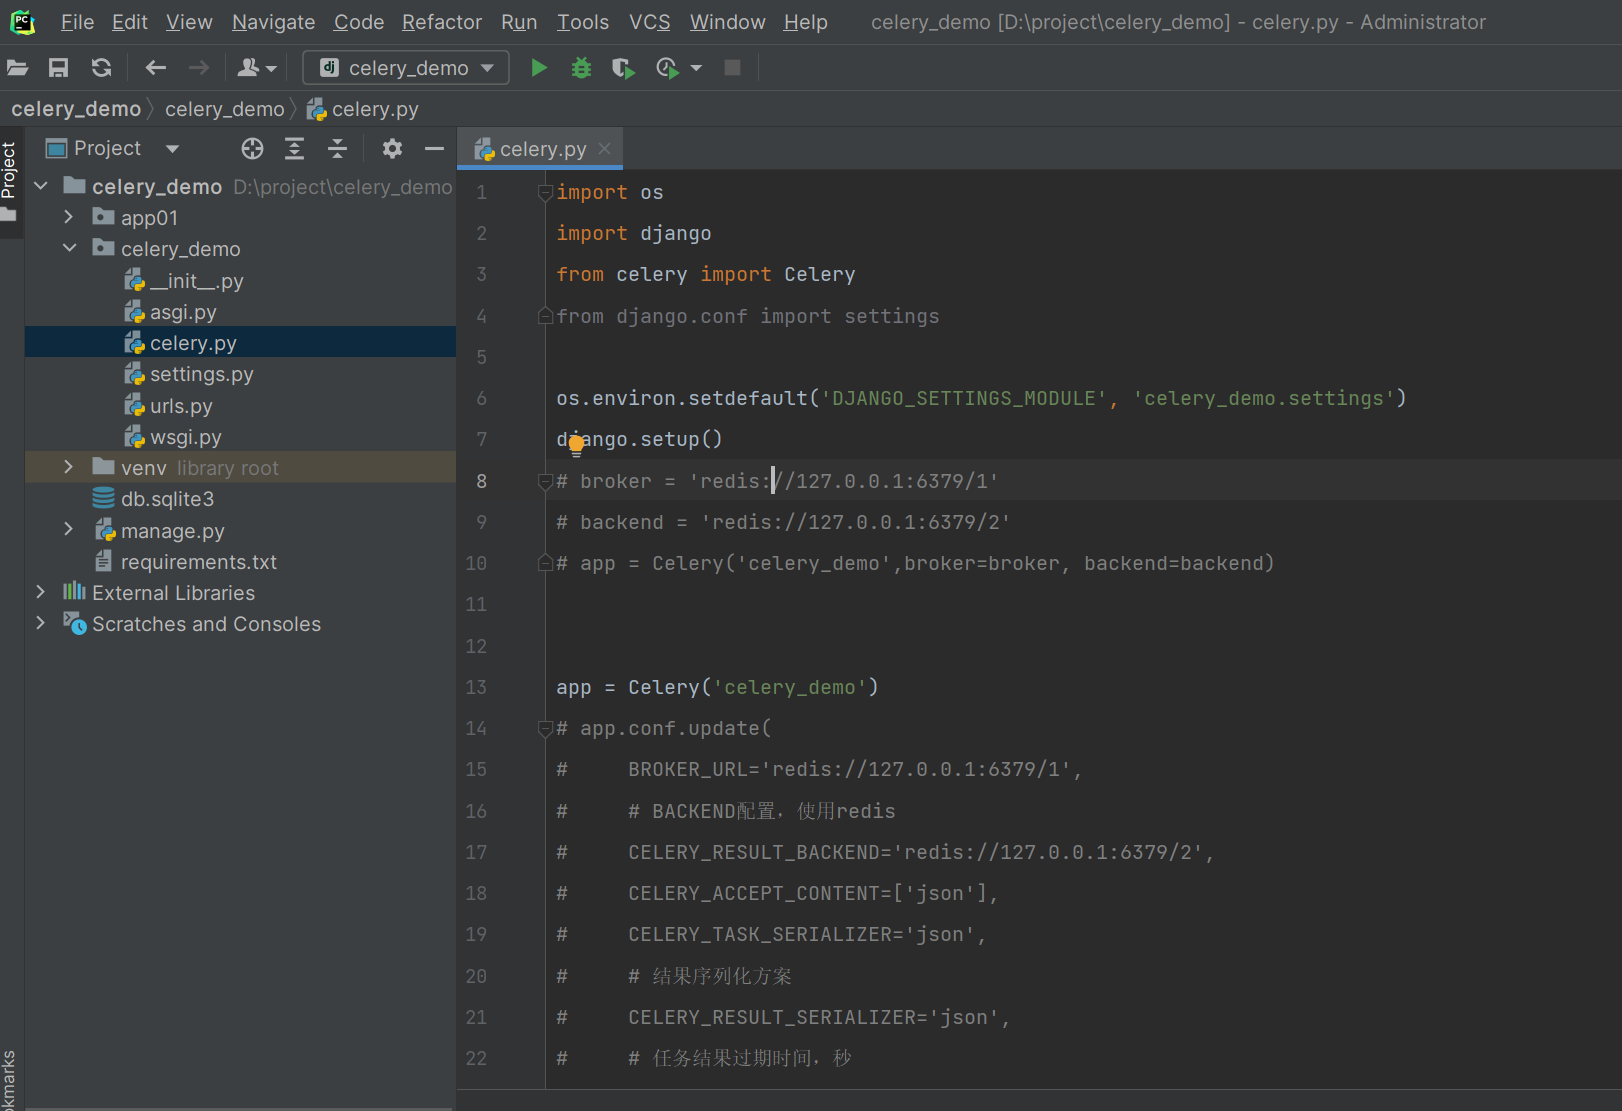Open the View menu
Viewport: 1622px width, 1111px height.
[189, 22]
